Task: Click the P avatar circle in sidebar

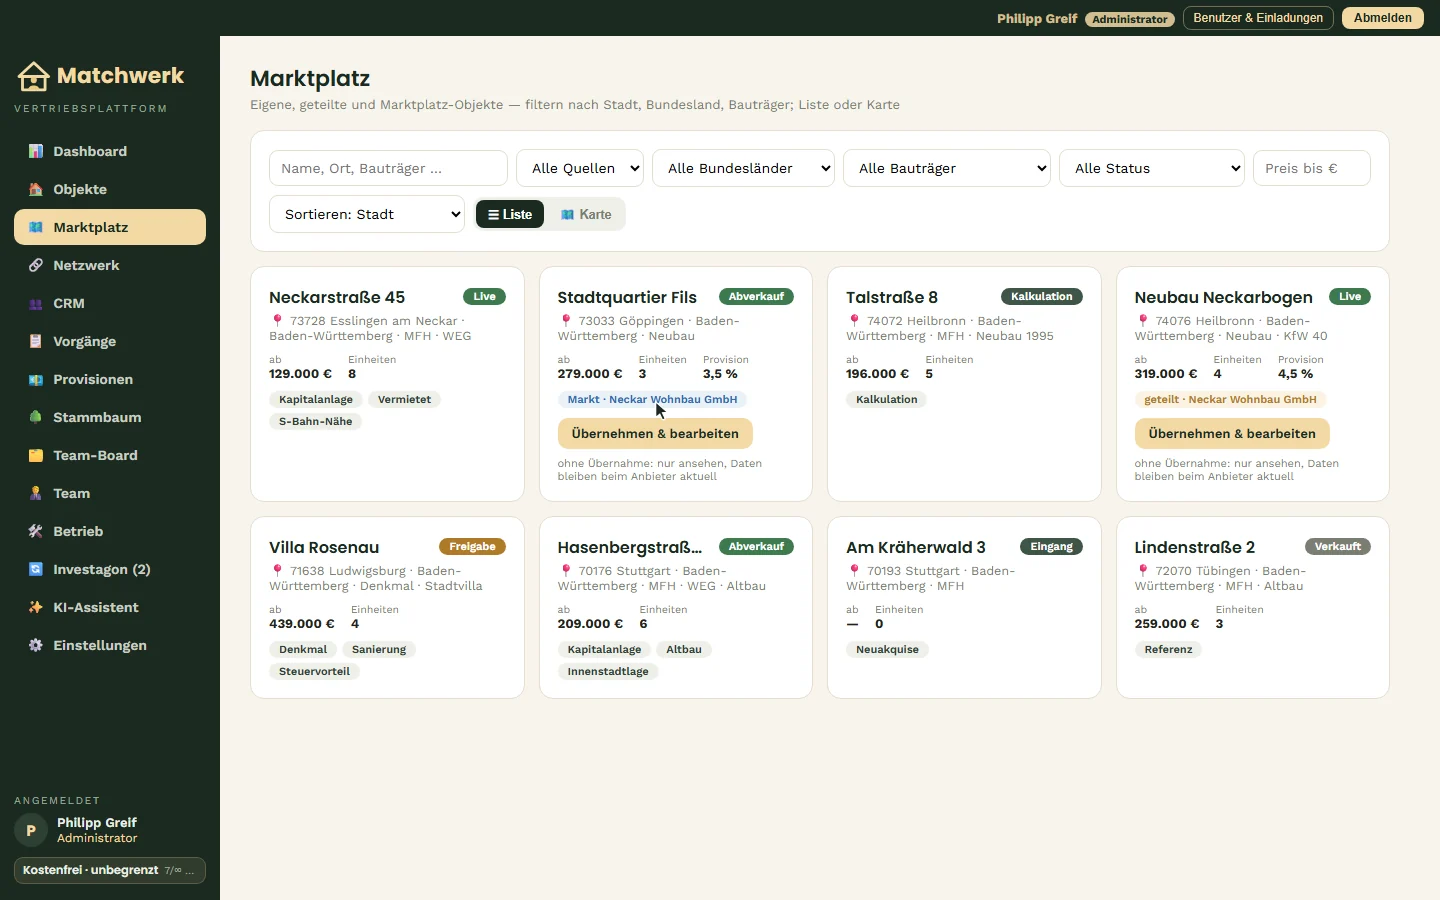Action: [x=31, y=830]
